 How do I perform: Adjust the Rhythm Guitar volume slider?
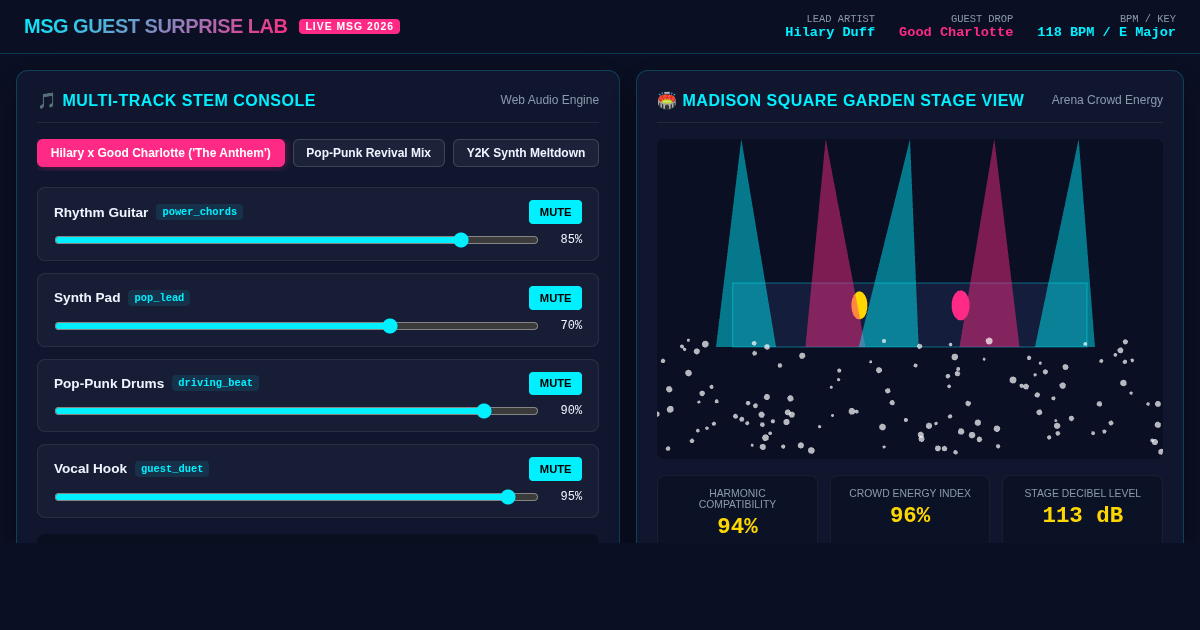point(296,240)
